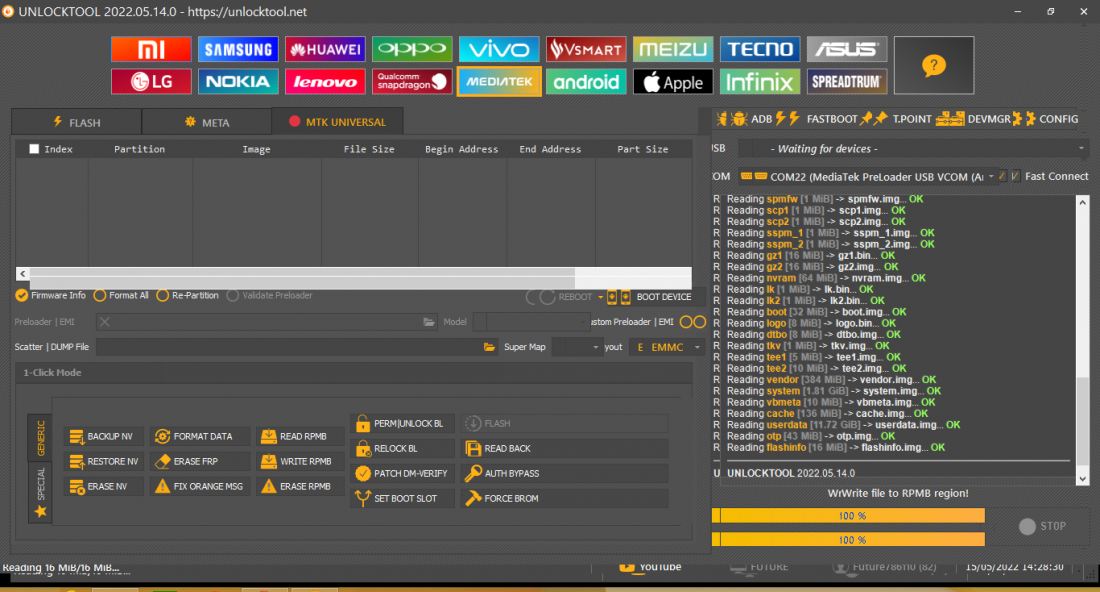The height and width of the screenshot is (592, 1100).
Task: Toggle the Fast Connect checkbox
Action: tap(1015, 176)
